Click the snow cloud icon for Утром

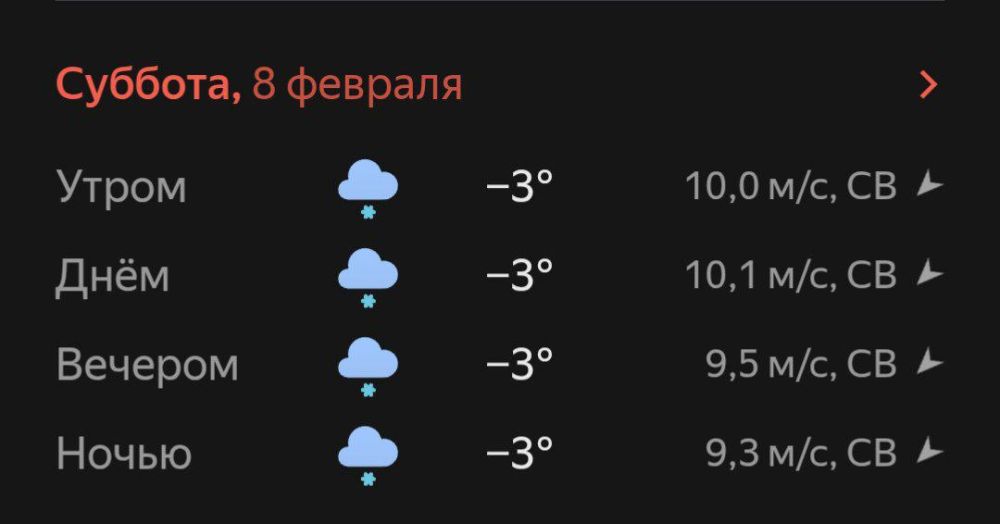[368, 188]
